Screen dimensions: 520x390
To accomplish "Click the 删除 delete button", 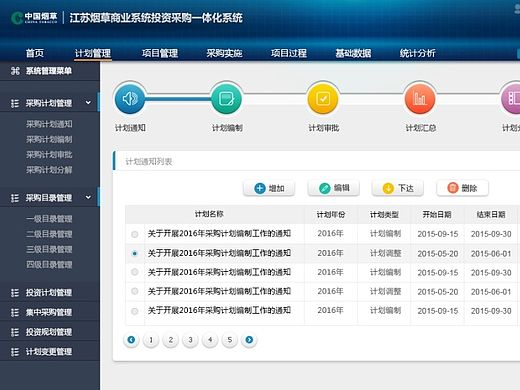I will pos(462,188).
